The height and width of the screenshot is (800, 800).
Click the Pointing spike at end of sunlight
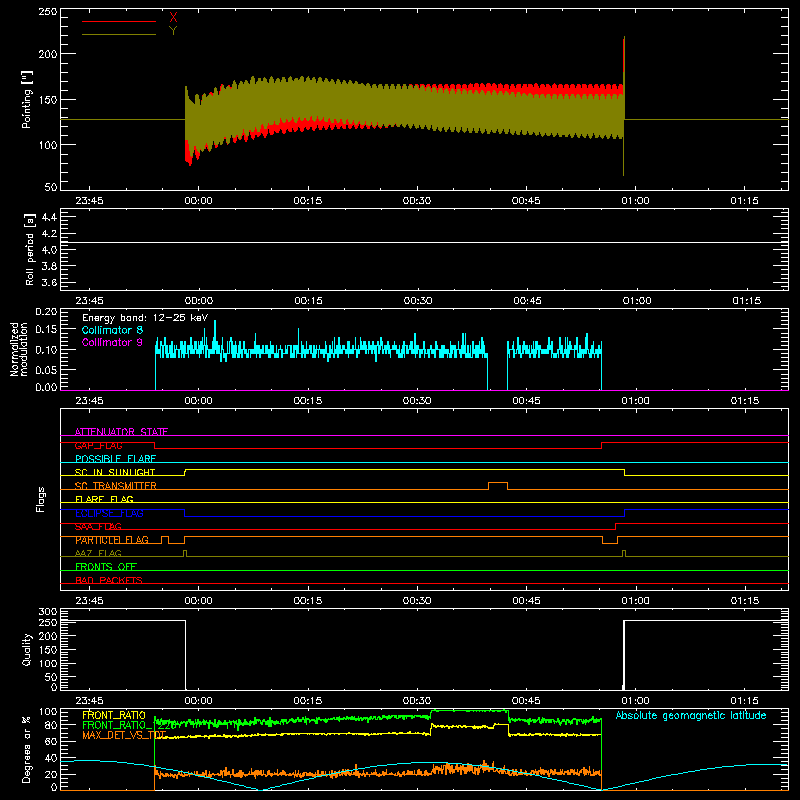624,106
